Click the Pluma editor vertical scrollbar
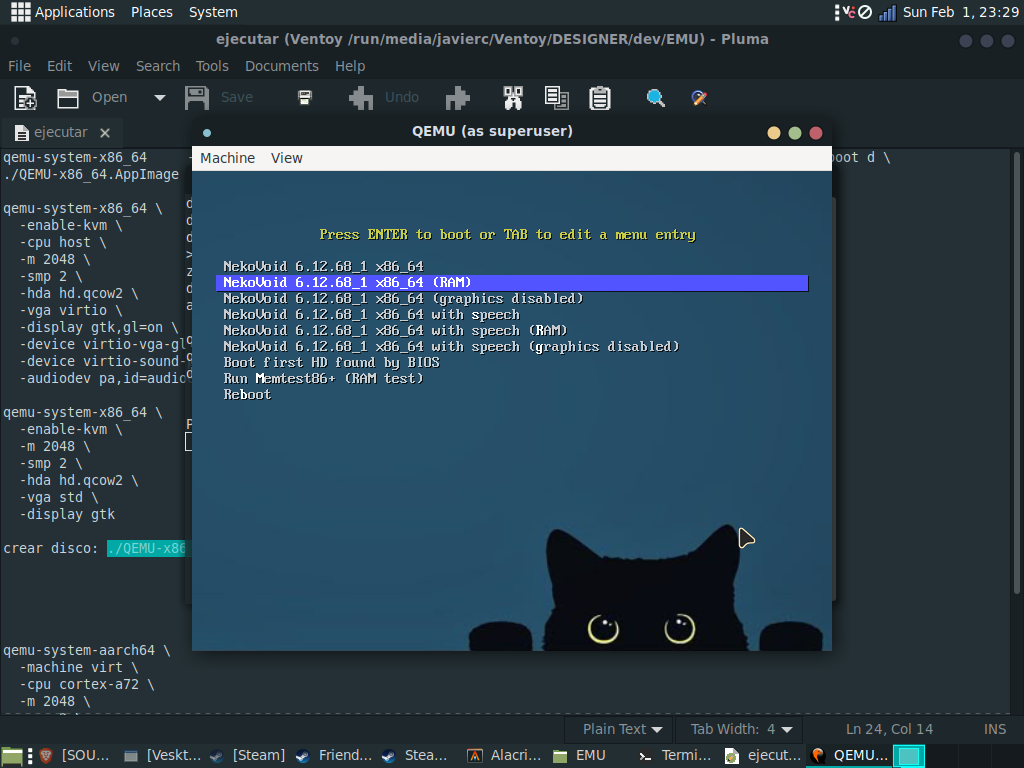1024x768 pixels. (x=1016, y=372)
